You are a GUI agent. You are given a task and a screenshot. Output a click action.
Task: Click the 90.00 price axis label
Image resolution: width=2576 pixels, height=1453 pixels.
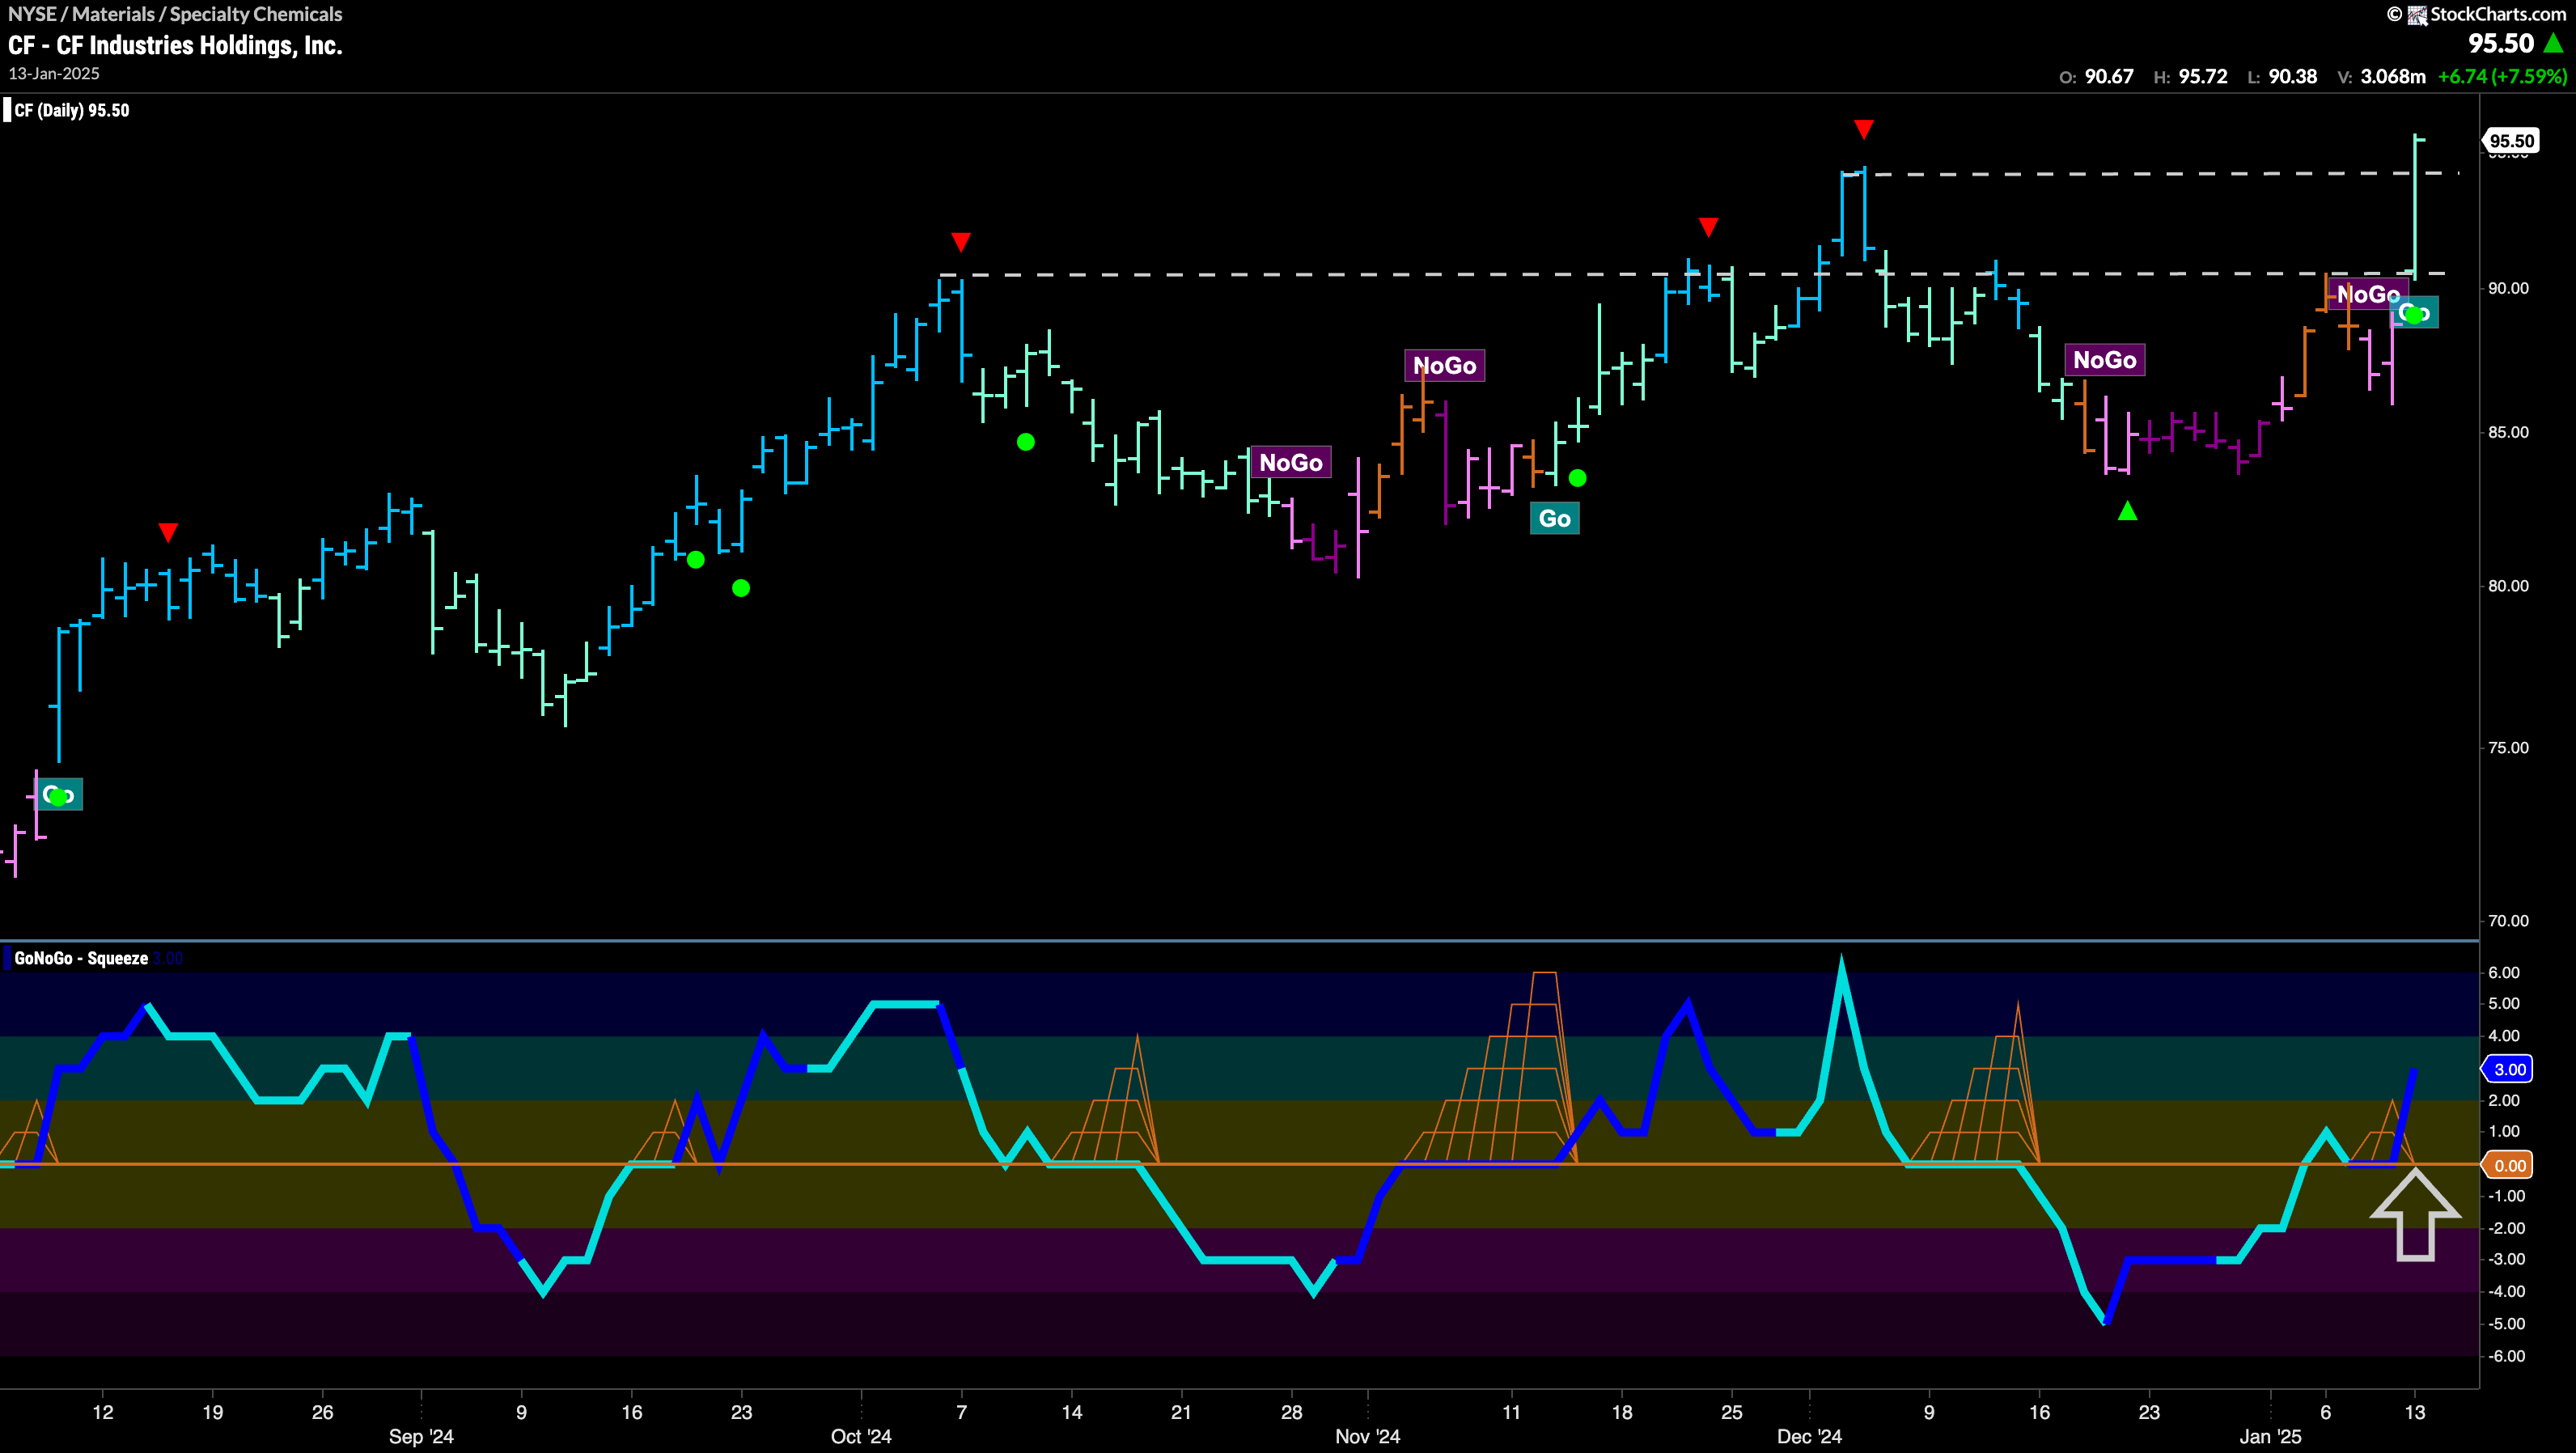coord(2508,288)
